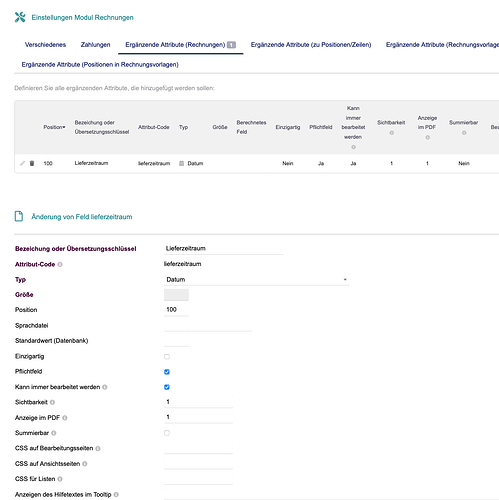Click the help icon under Sichtbarkeit column header
The image size is (499, 500).
(x=392, y=133)
